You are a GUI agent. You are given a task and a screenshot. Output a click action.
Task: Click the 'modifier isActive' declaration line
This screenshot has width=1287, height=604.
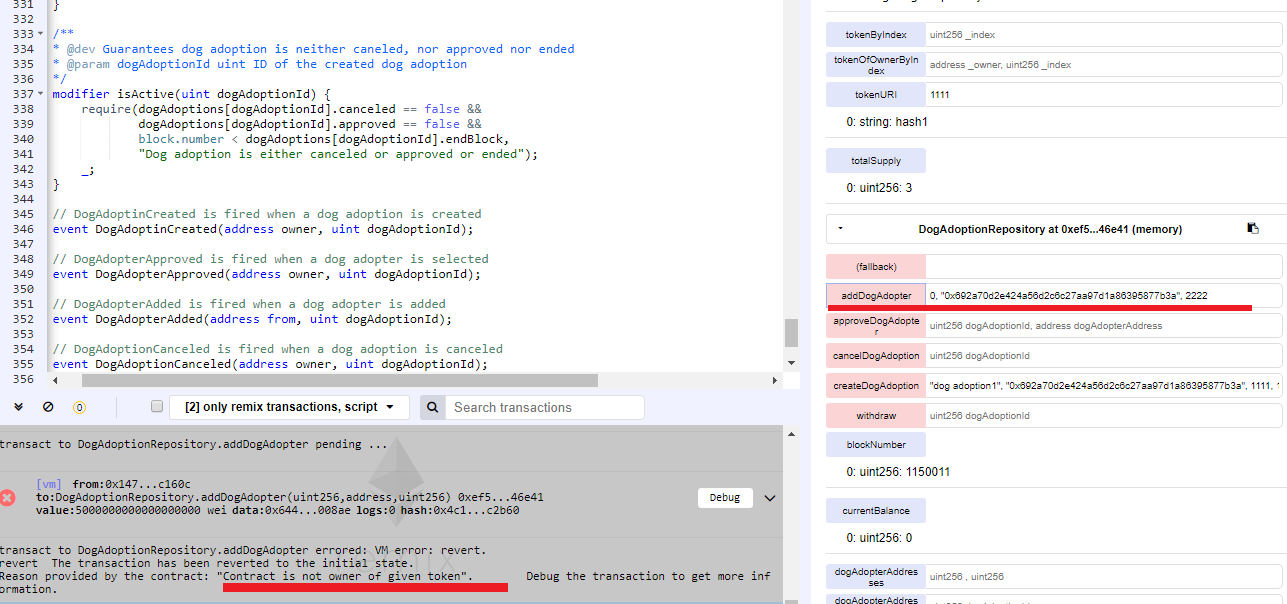191,94
